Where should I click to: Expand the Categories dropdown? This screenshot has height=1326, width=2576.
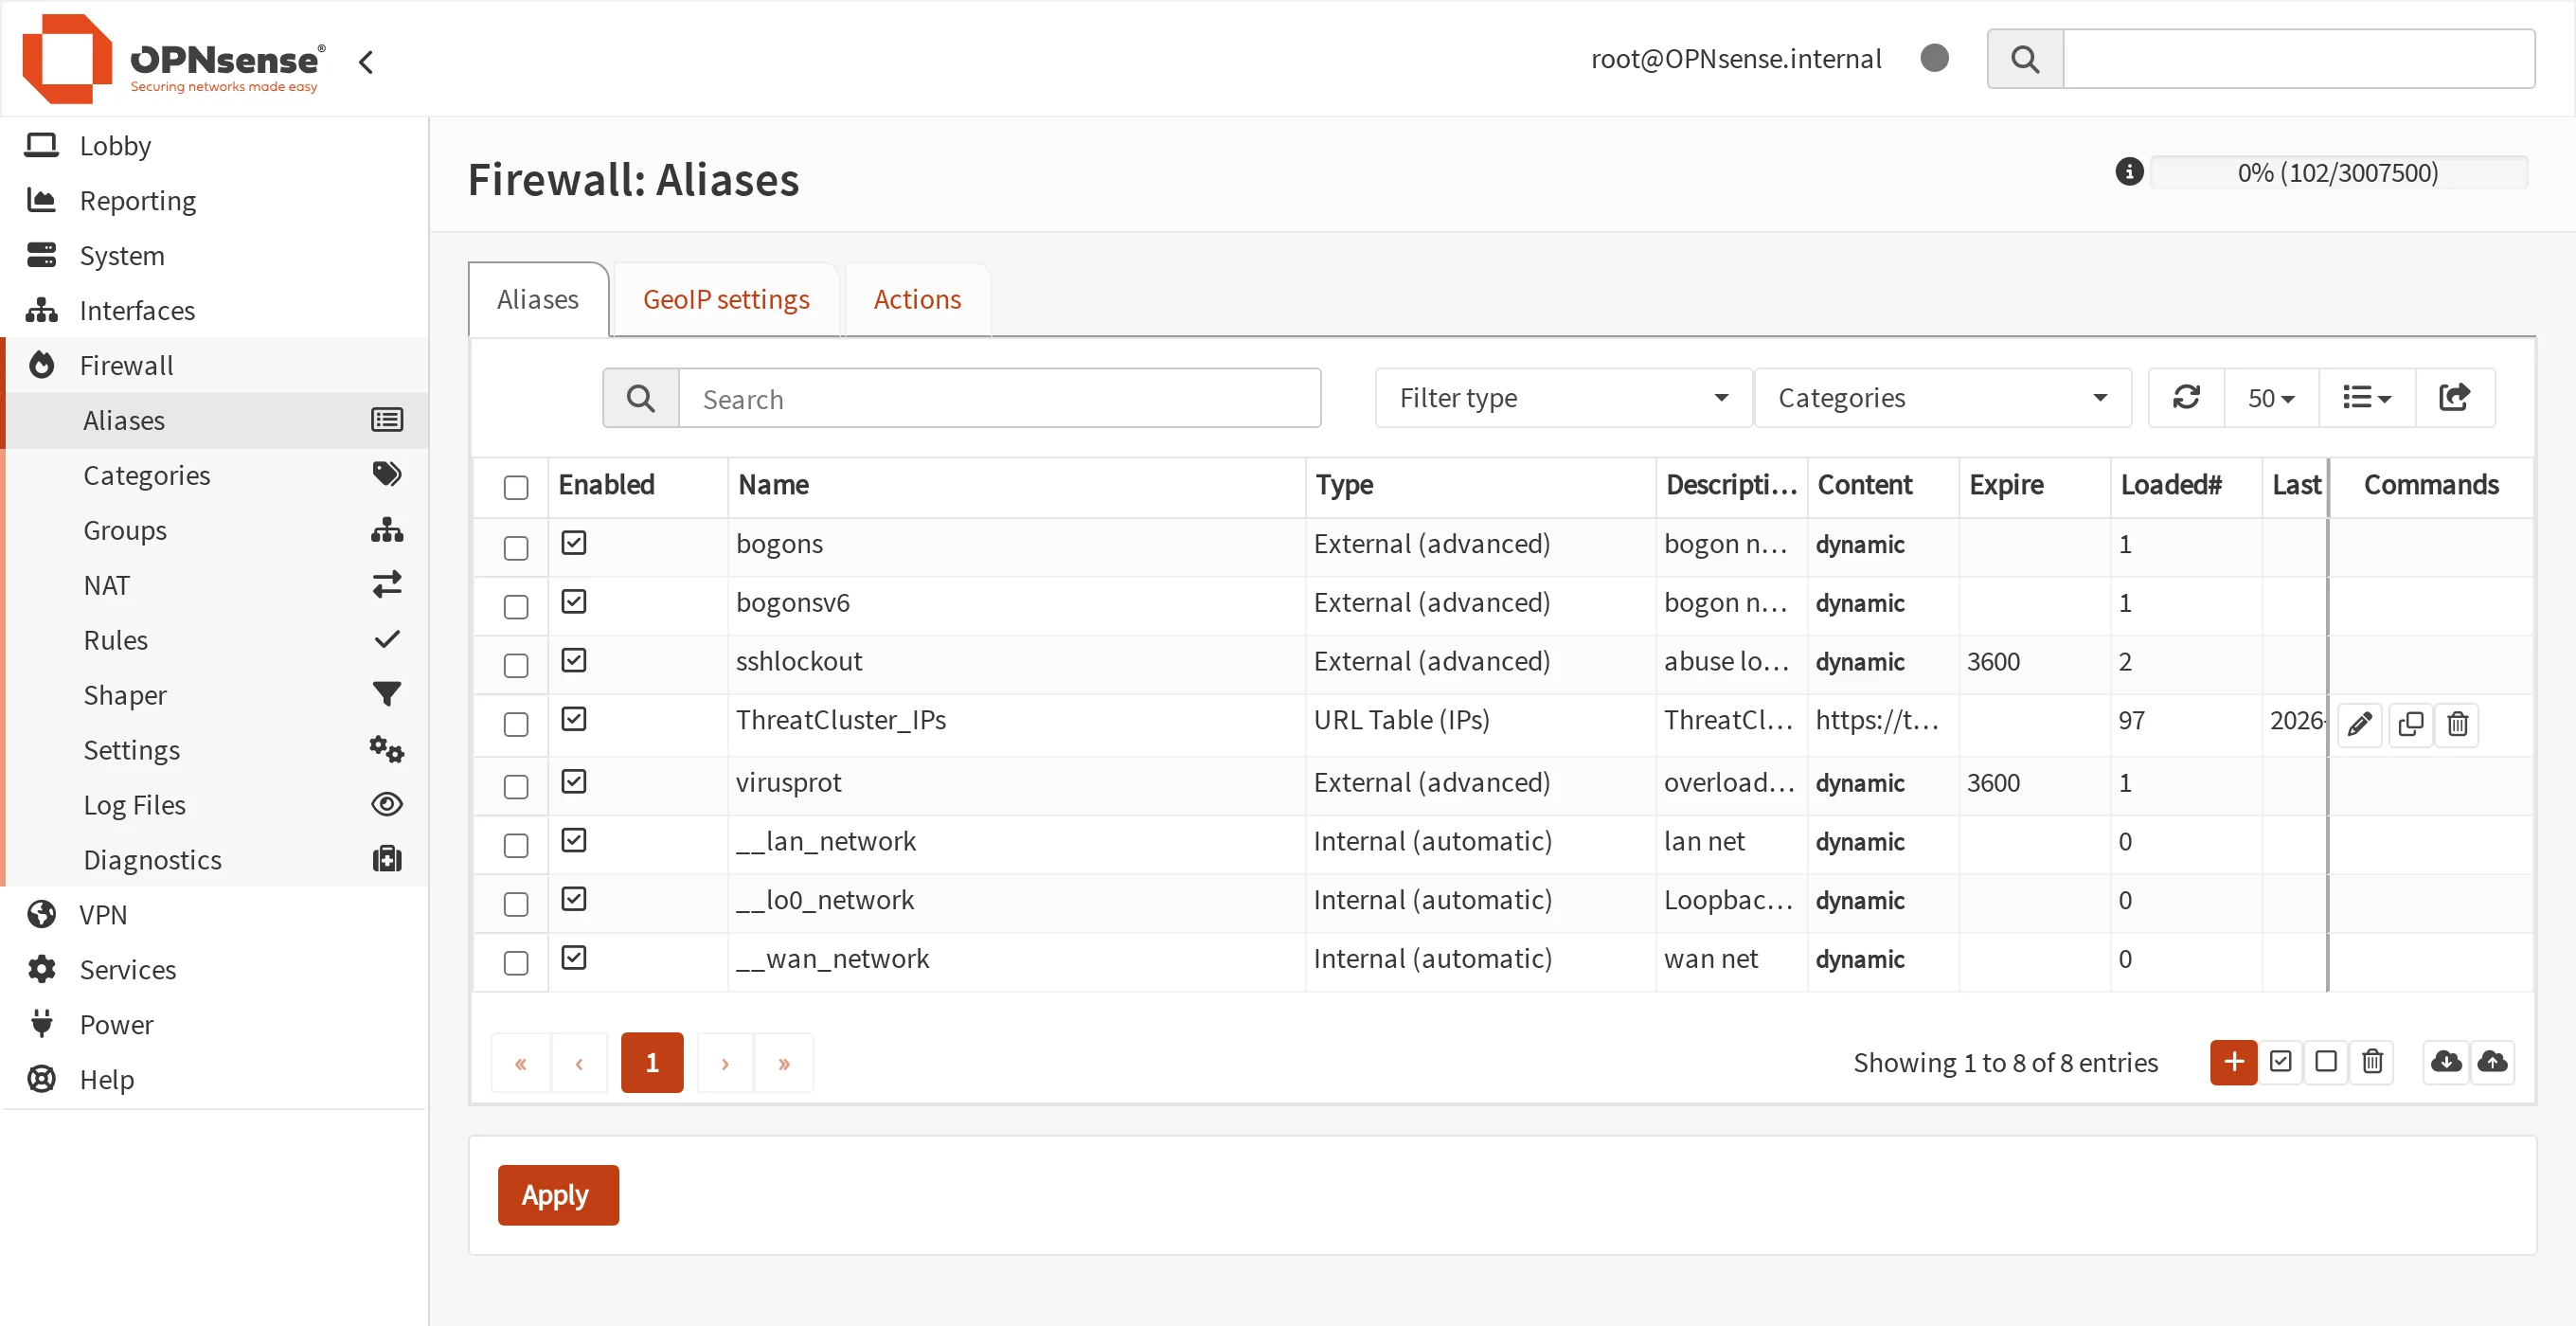coord(1942,398)
